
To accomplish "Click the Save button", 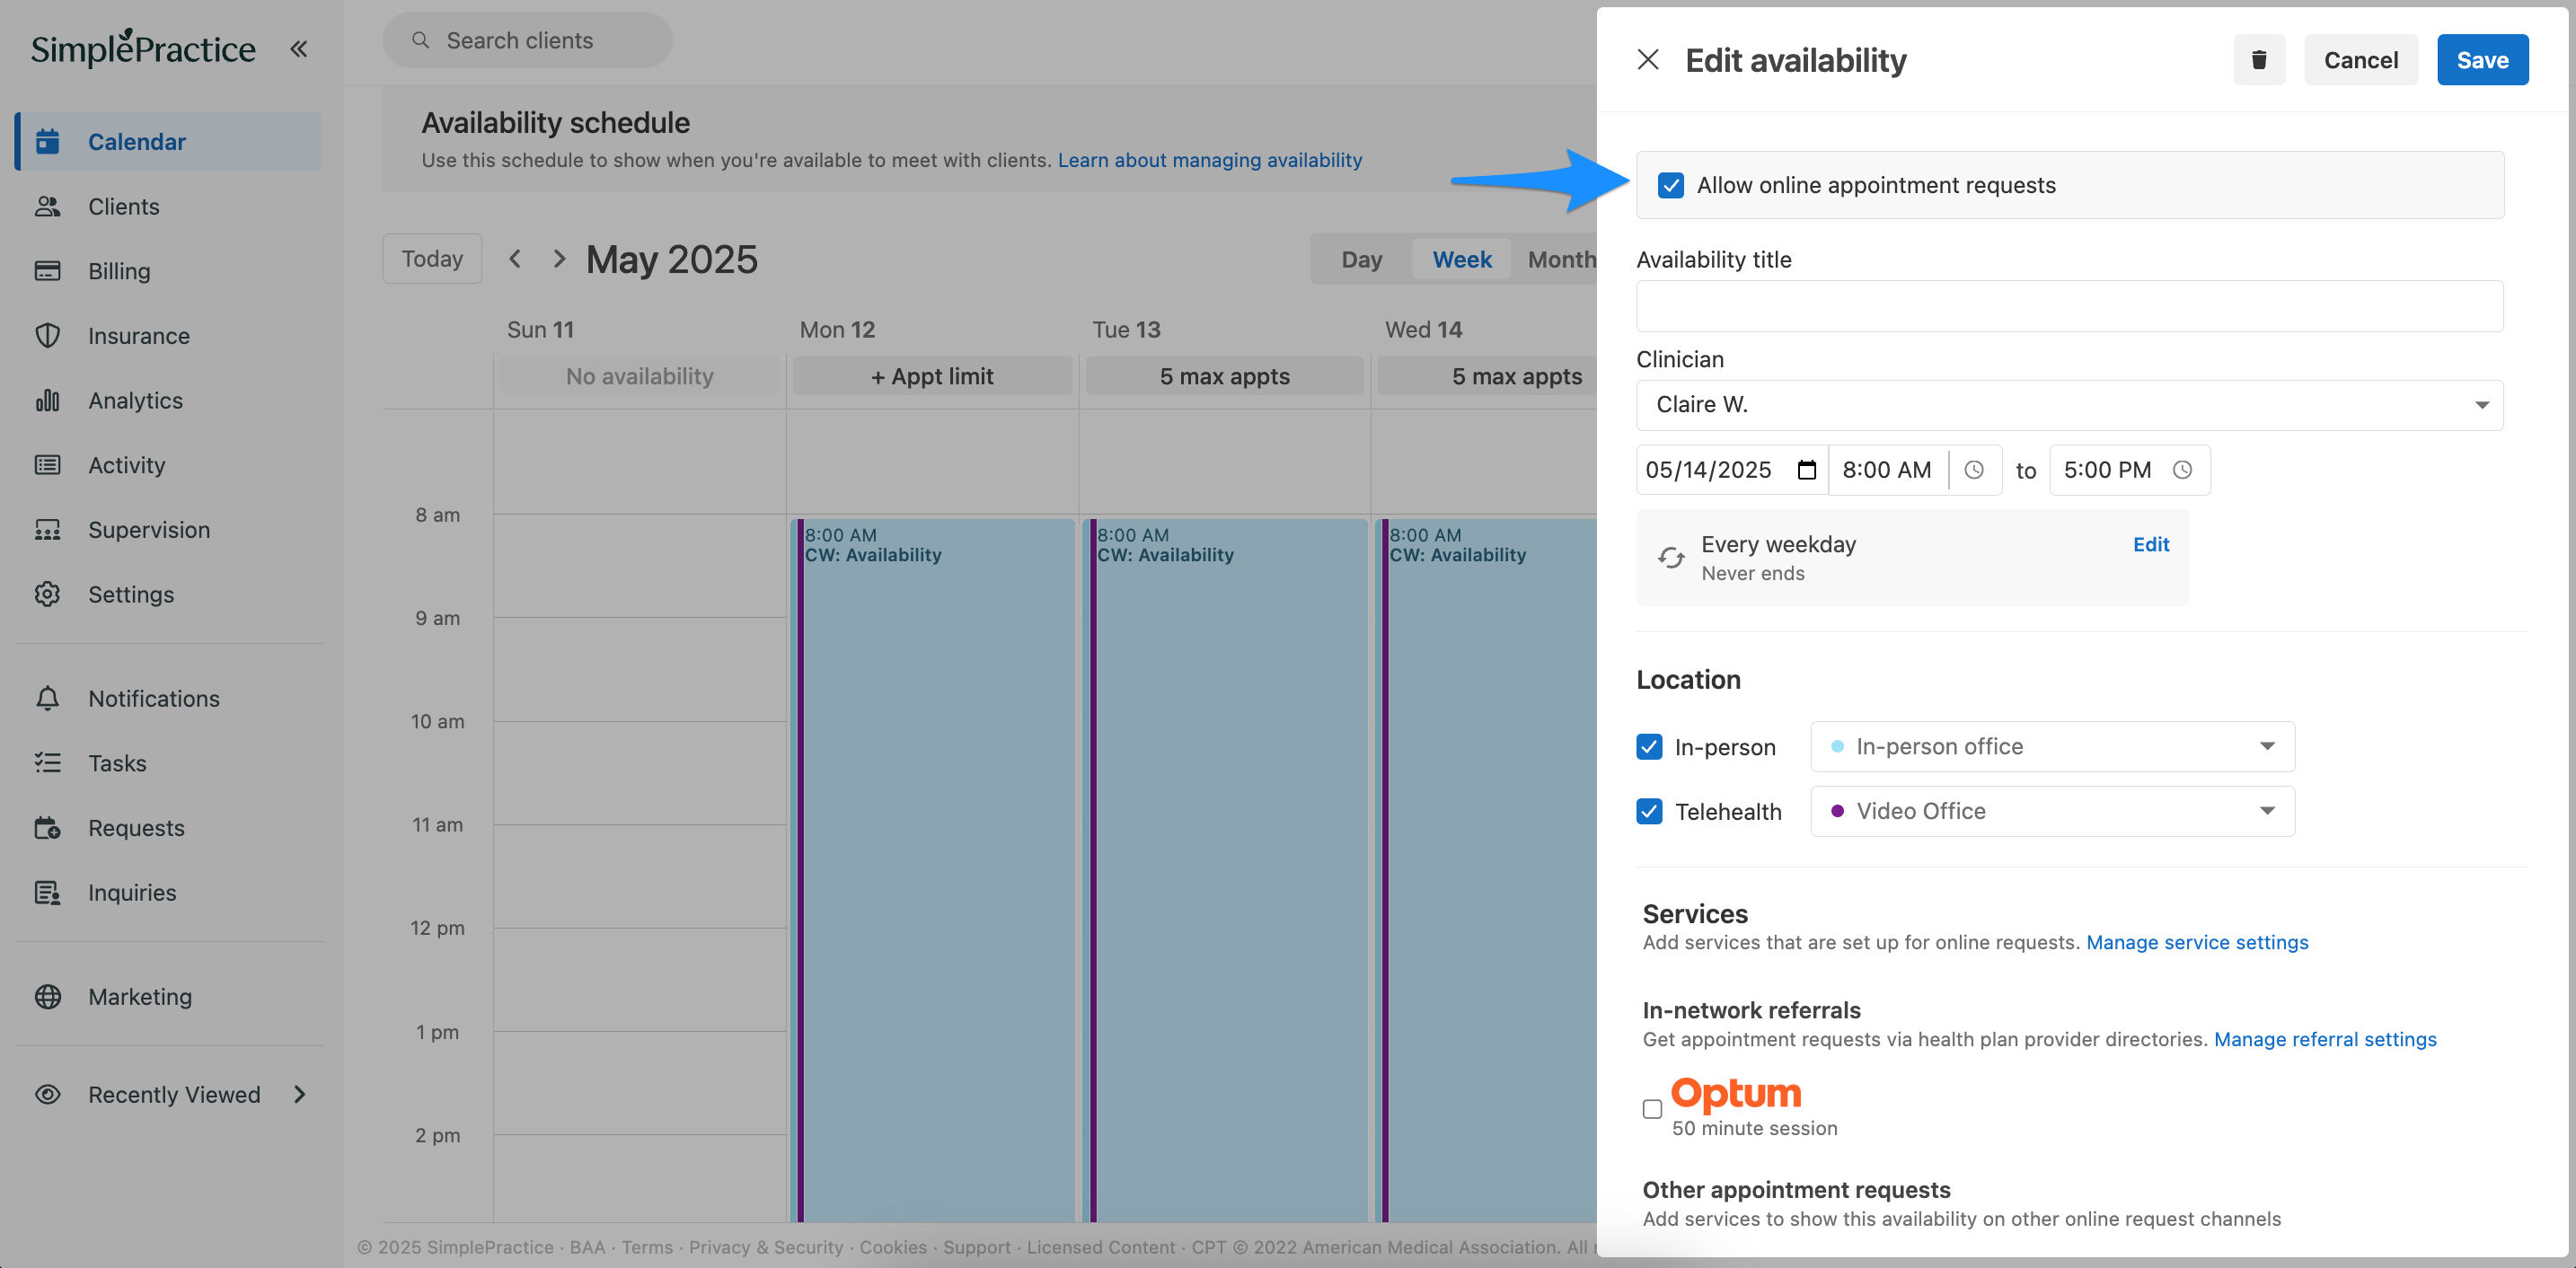I will [2482, 60].
